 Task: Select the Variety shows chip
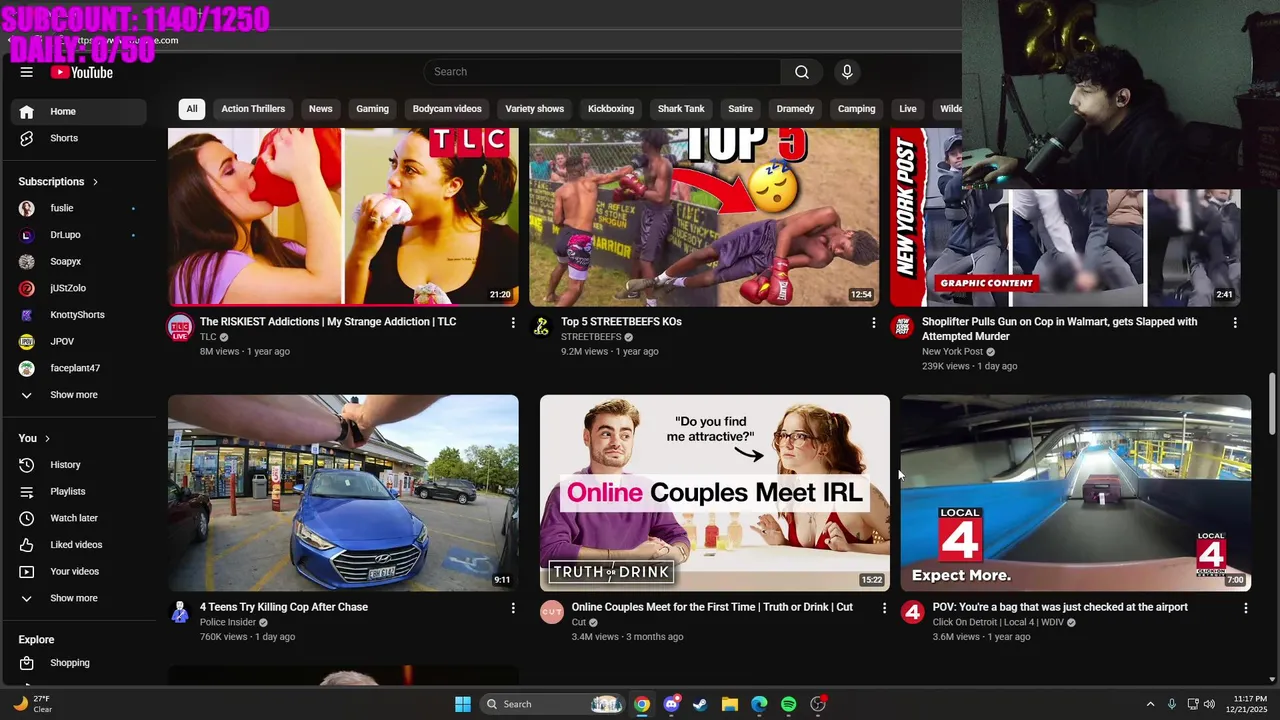[535, 109]
